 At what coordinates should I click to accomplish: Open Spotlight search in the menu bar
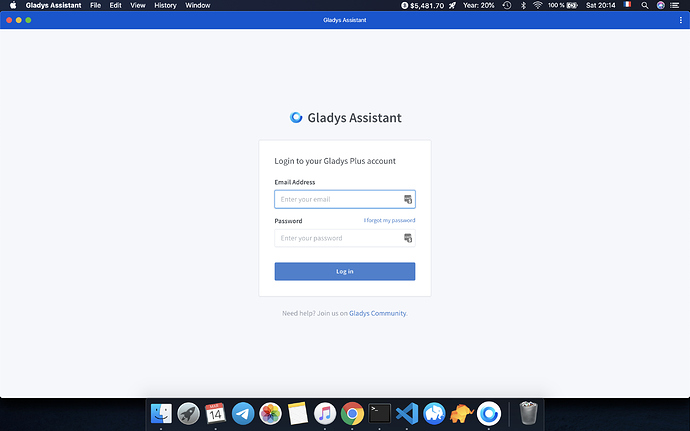(645, 5)
